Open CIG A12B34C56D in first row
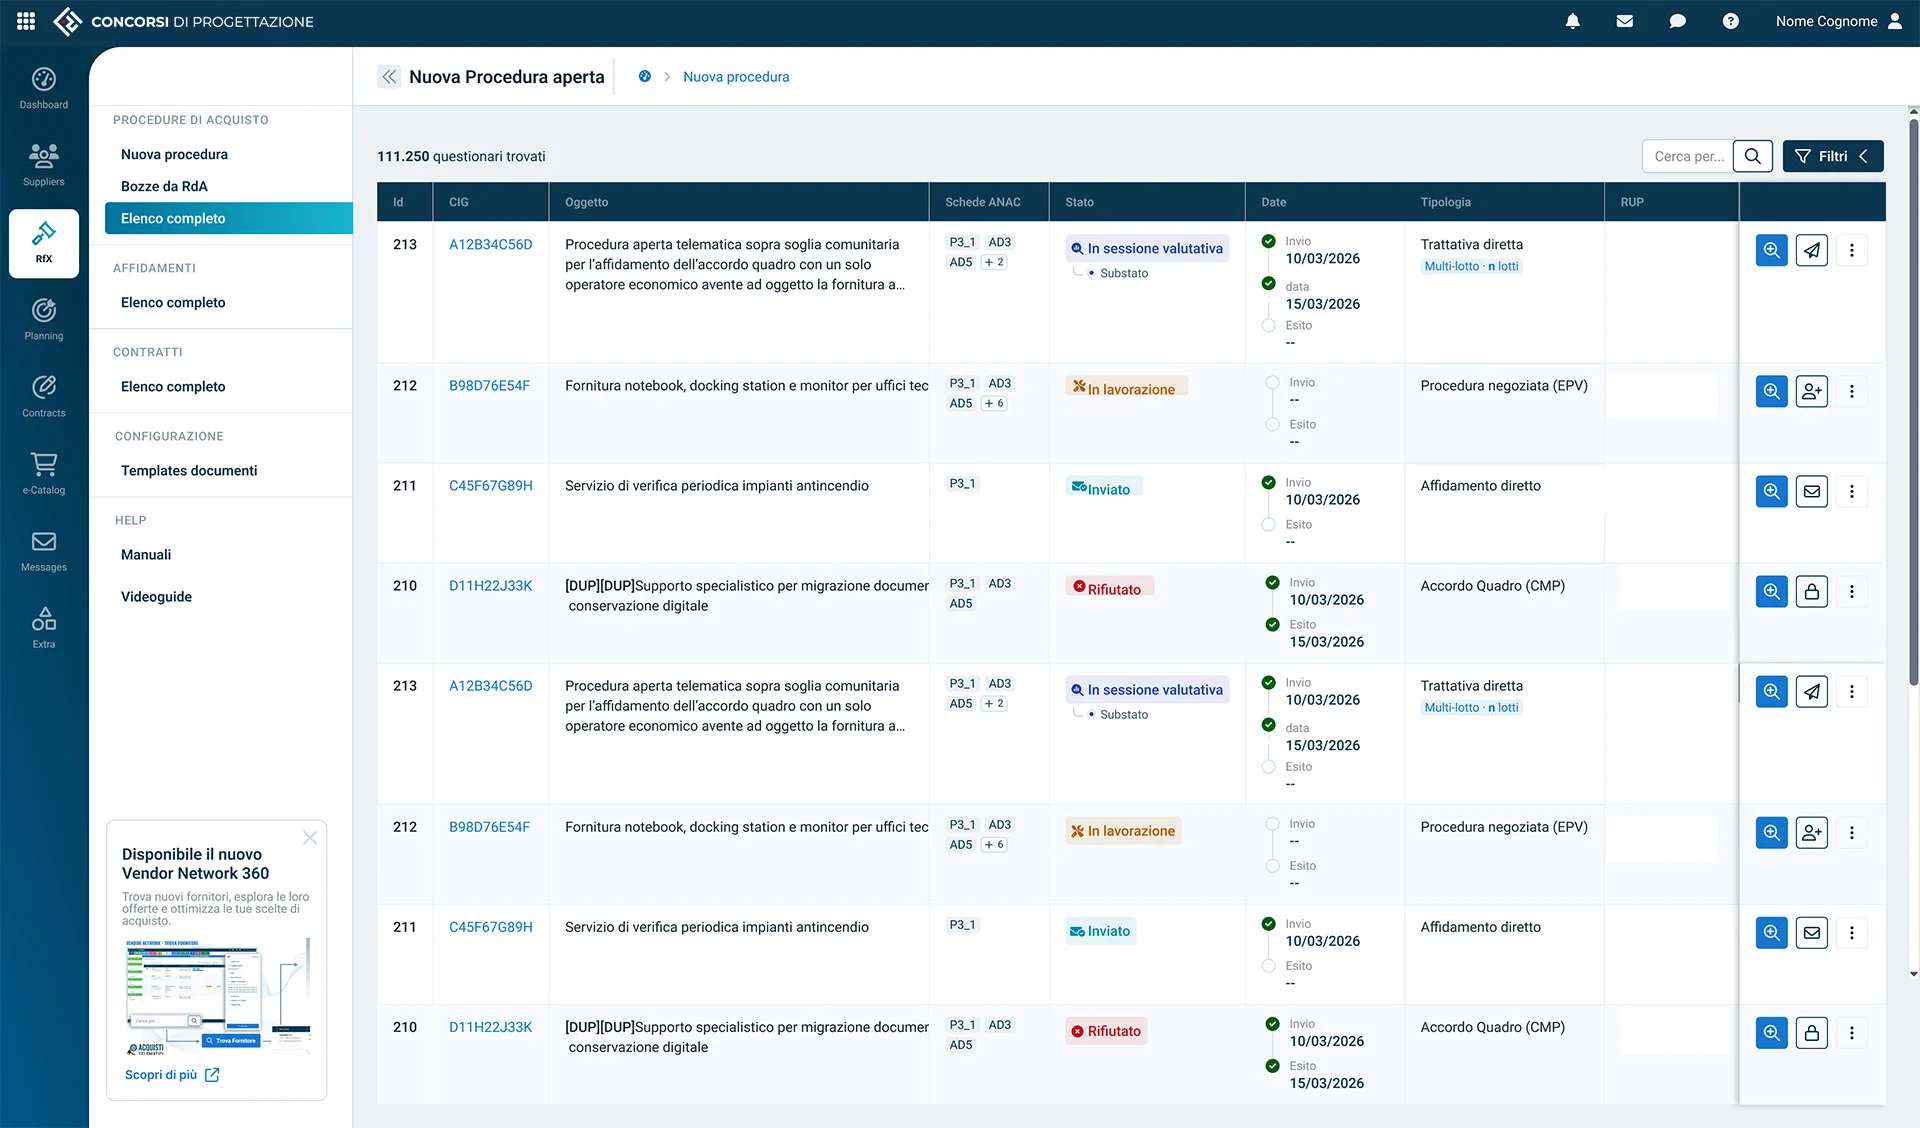 tap(490, 244)
